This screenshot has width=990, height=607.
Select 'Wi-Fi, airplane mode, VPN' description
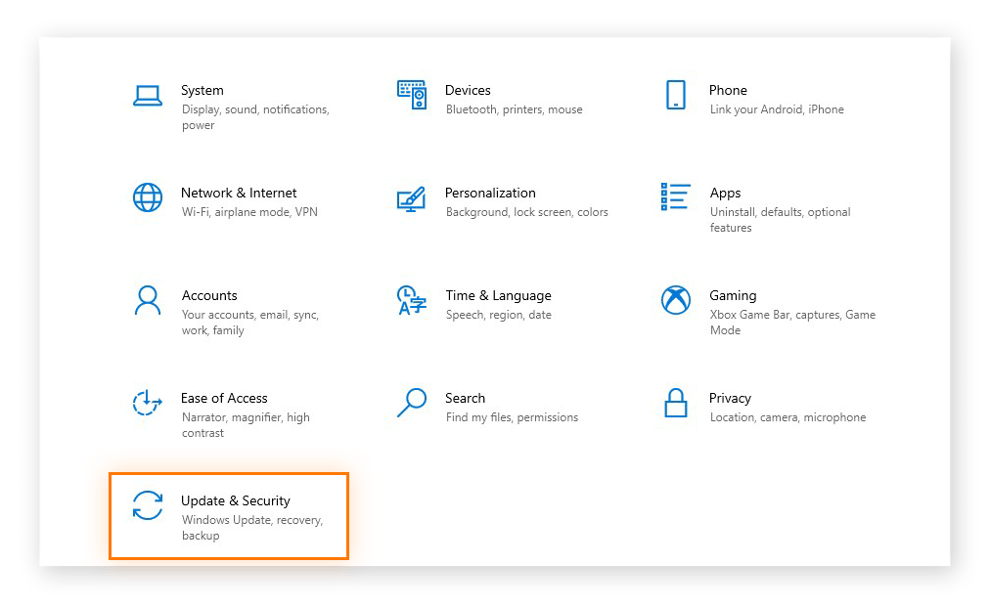pos(249,212)
